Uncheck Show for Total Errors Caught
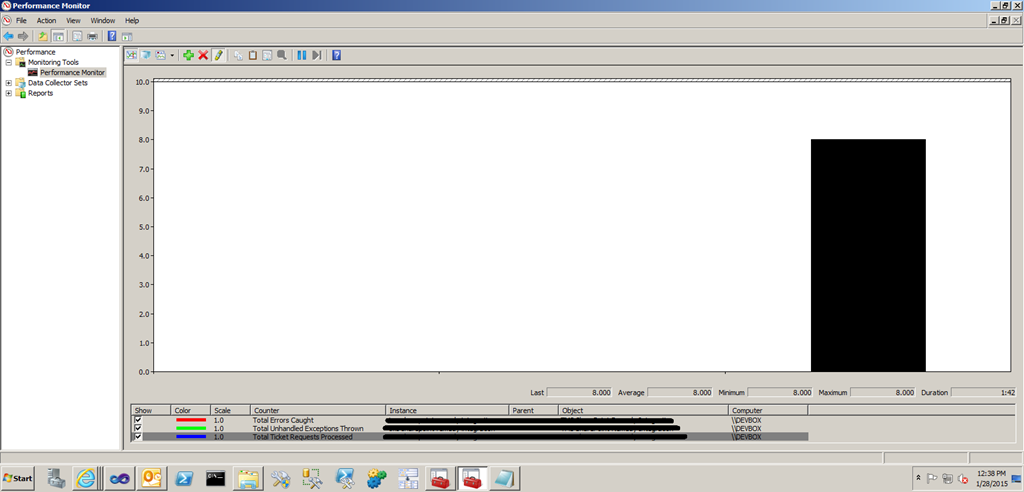Screen dimensions: 1024x492 (x=138, y=420)
